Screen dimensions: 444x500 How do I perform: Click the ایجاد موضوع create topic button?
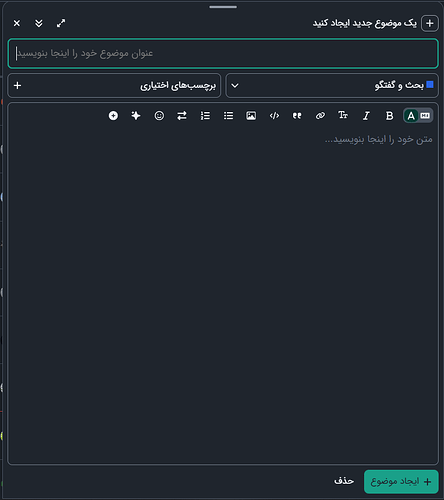401,482
